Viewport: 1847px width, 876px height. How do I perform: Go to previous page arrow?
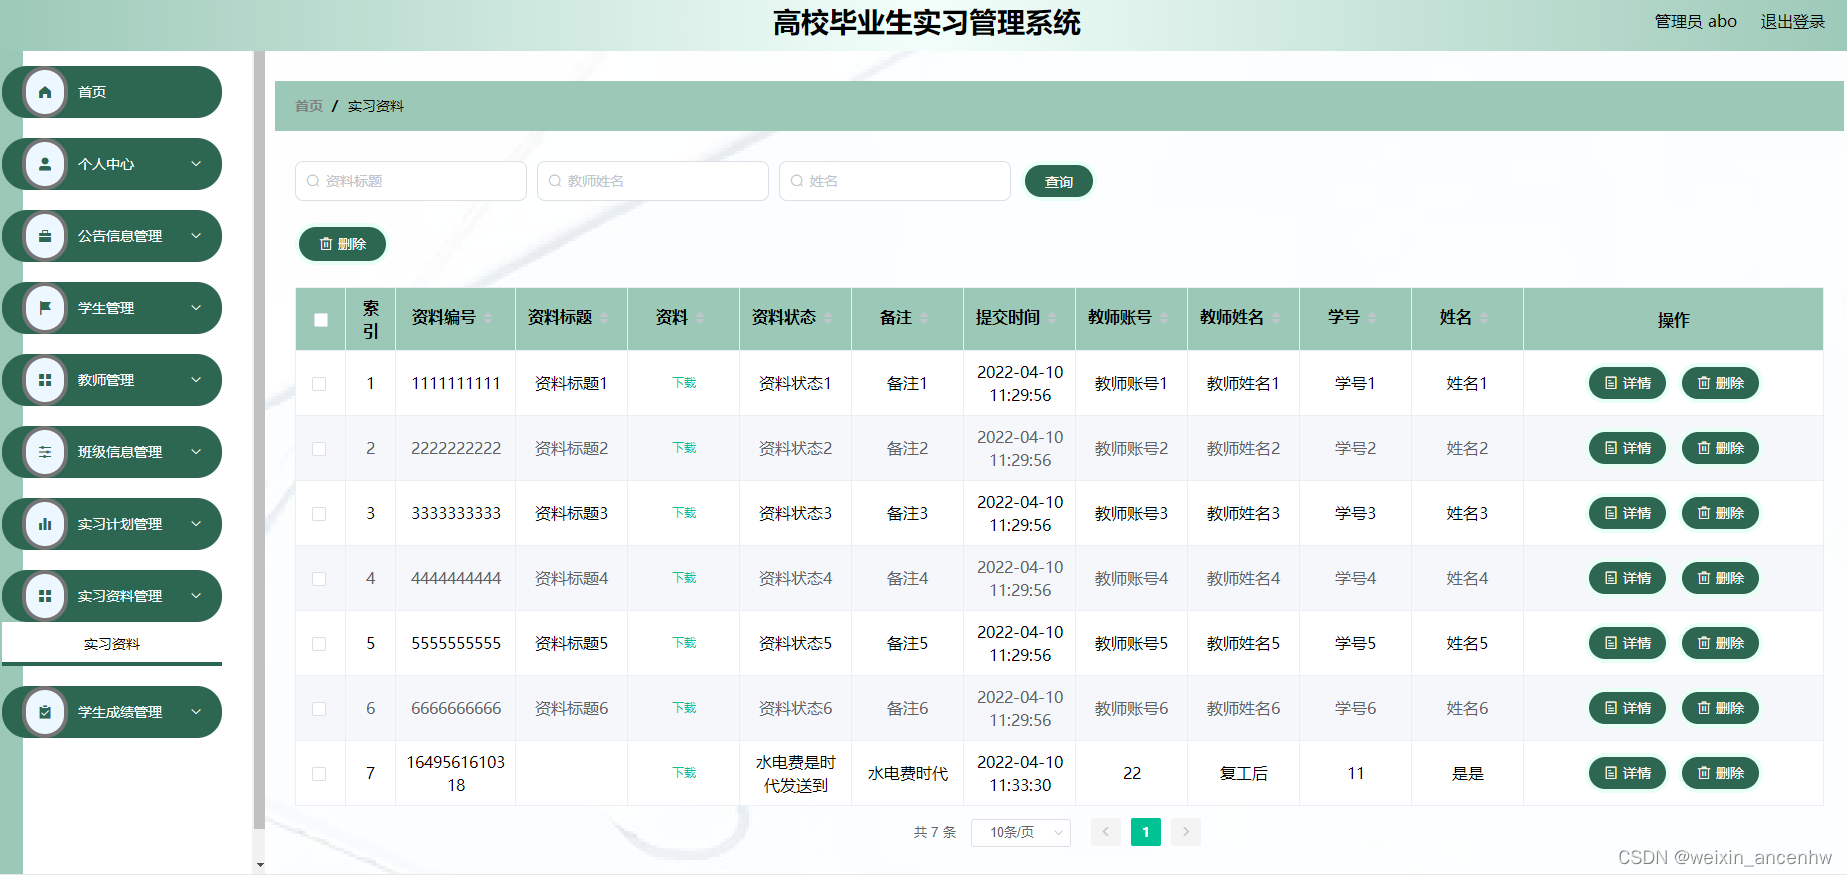pyautogui.click(x=1106, y=832)
